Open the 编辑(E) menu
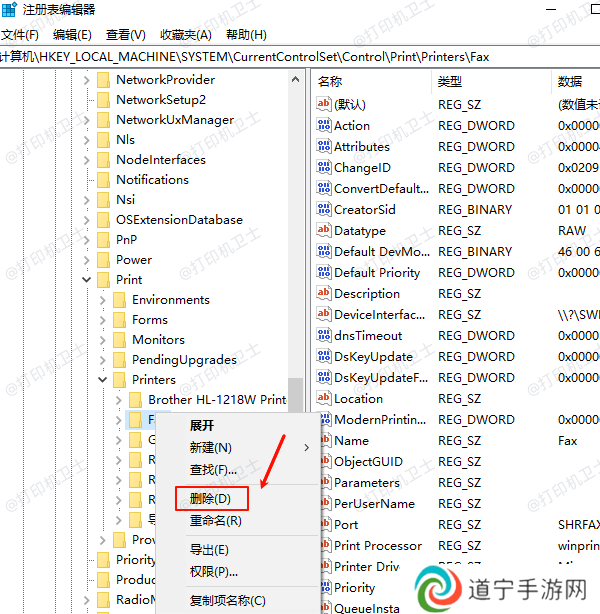The height and width of the screenshot is (614, 600). pyautogui.click(x=72, y=35)
